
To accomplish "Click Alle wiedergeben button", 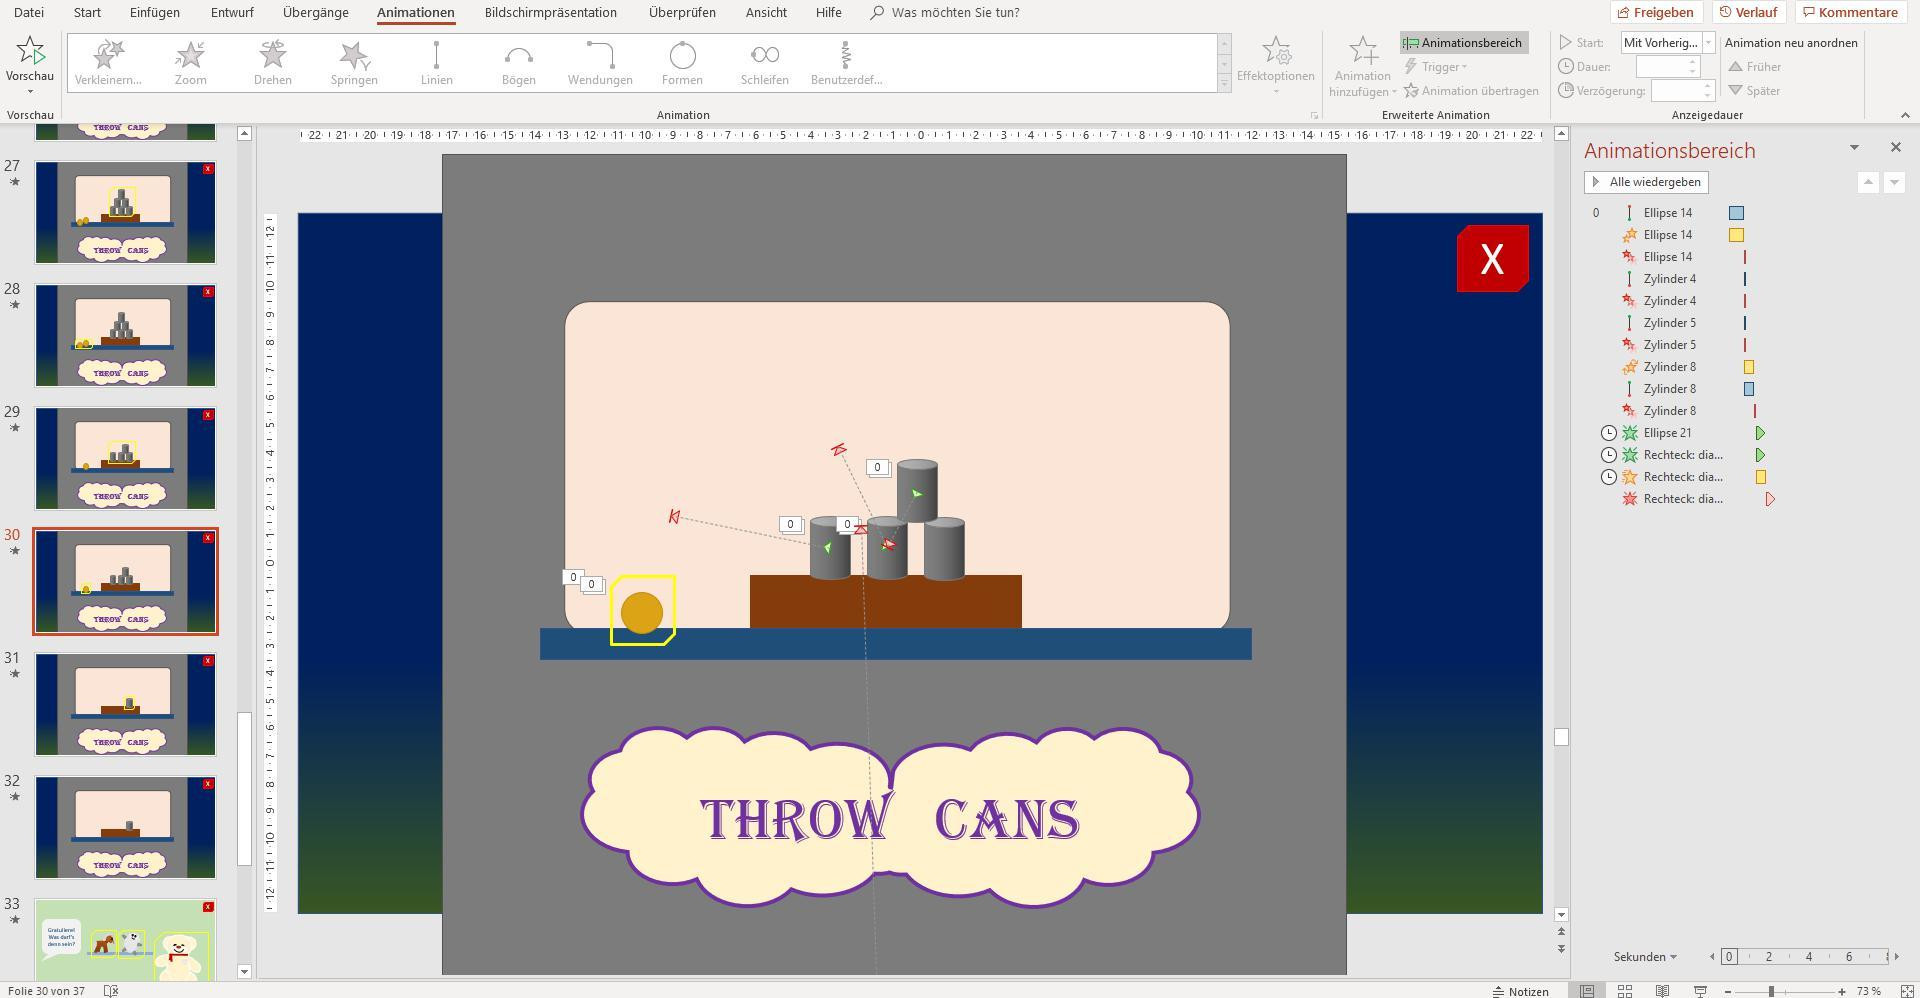I will pyautogui.click(x=1646, y=182).
